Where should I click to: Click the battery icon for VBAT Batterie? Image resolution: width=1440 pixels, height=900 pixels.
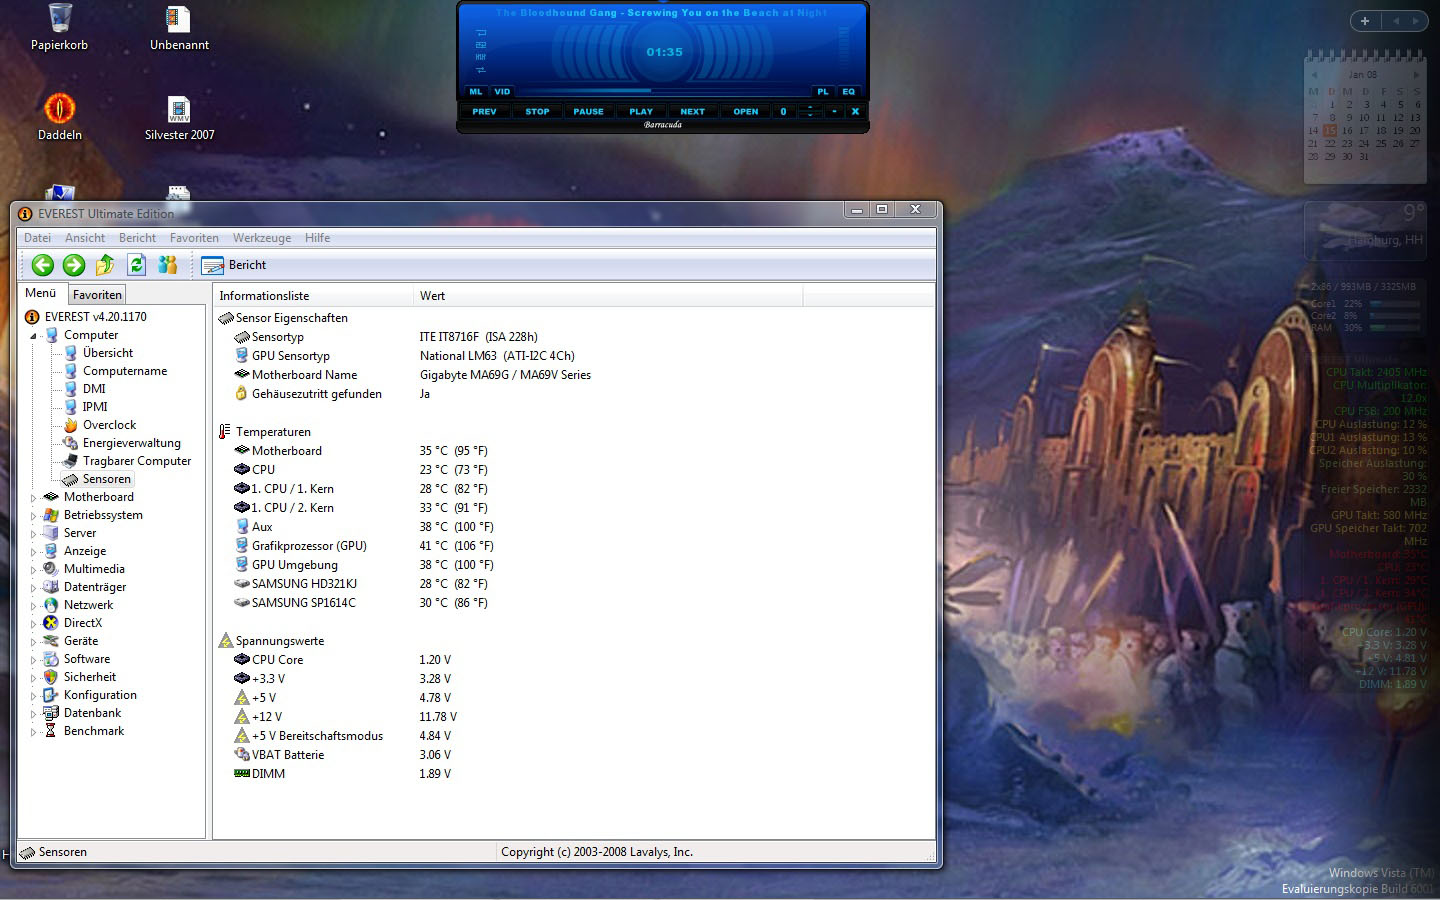(x=241, y=755)
